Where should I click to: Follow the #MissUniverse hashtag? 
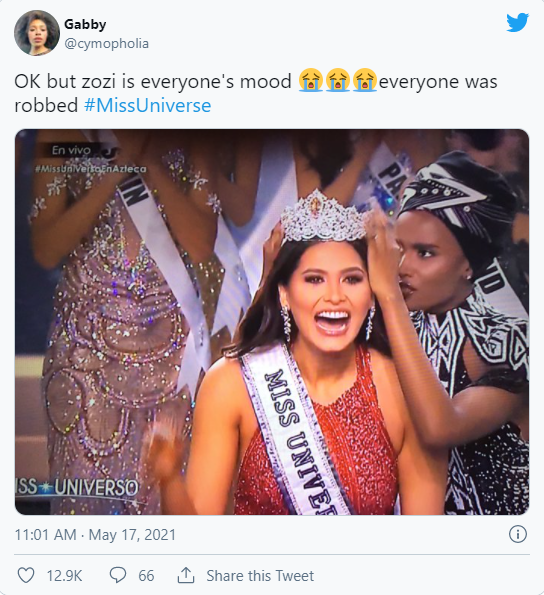(x=148, y=105)
